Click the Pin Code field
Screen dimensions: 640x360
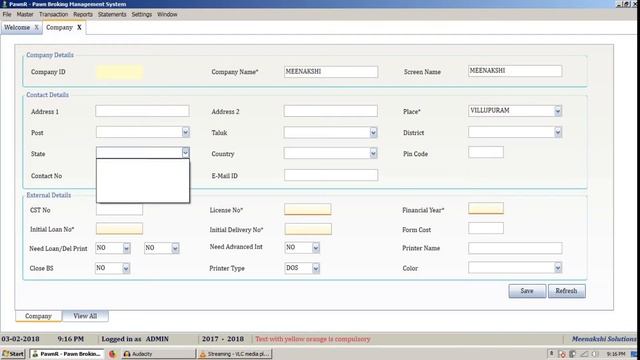point(486,152)
